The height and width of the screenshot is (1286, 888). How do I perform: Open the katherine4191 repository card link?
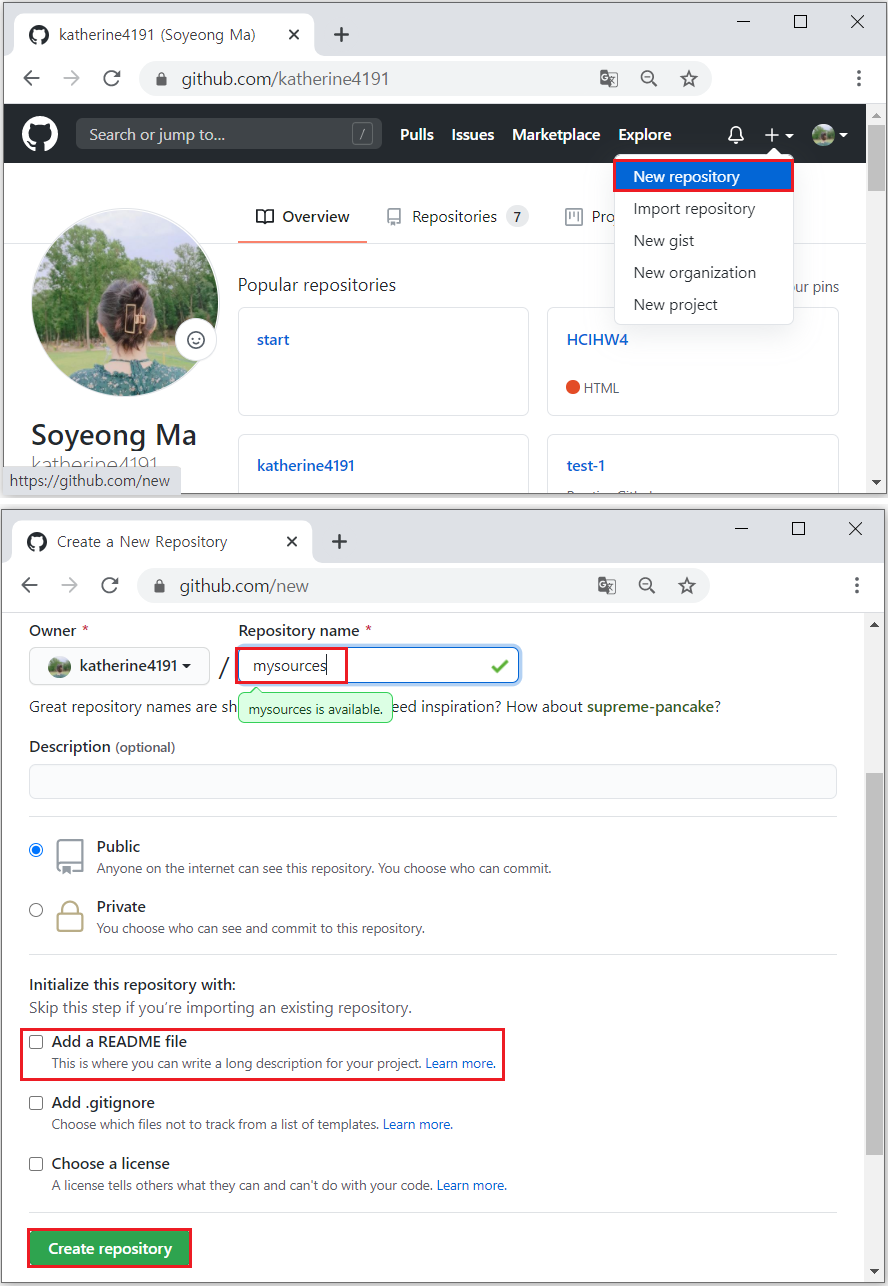[x=306, y=465]
